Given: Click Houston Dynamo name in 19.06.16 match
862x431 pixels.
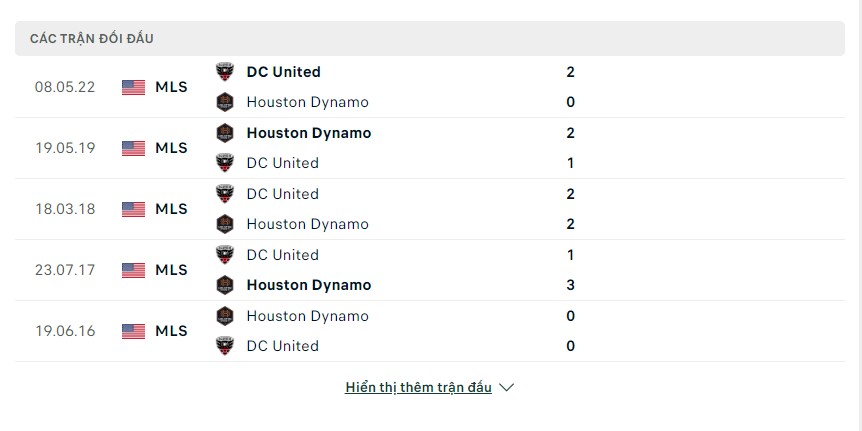Looking at the screenshot, I should (x=308, y=316).
